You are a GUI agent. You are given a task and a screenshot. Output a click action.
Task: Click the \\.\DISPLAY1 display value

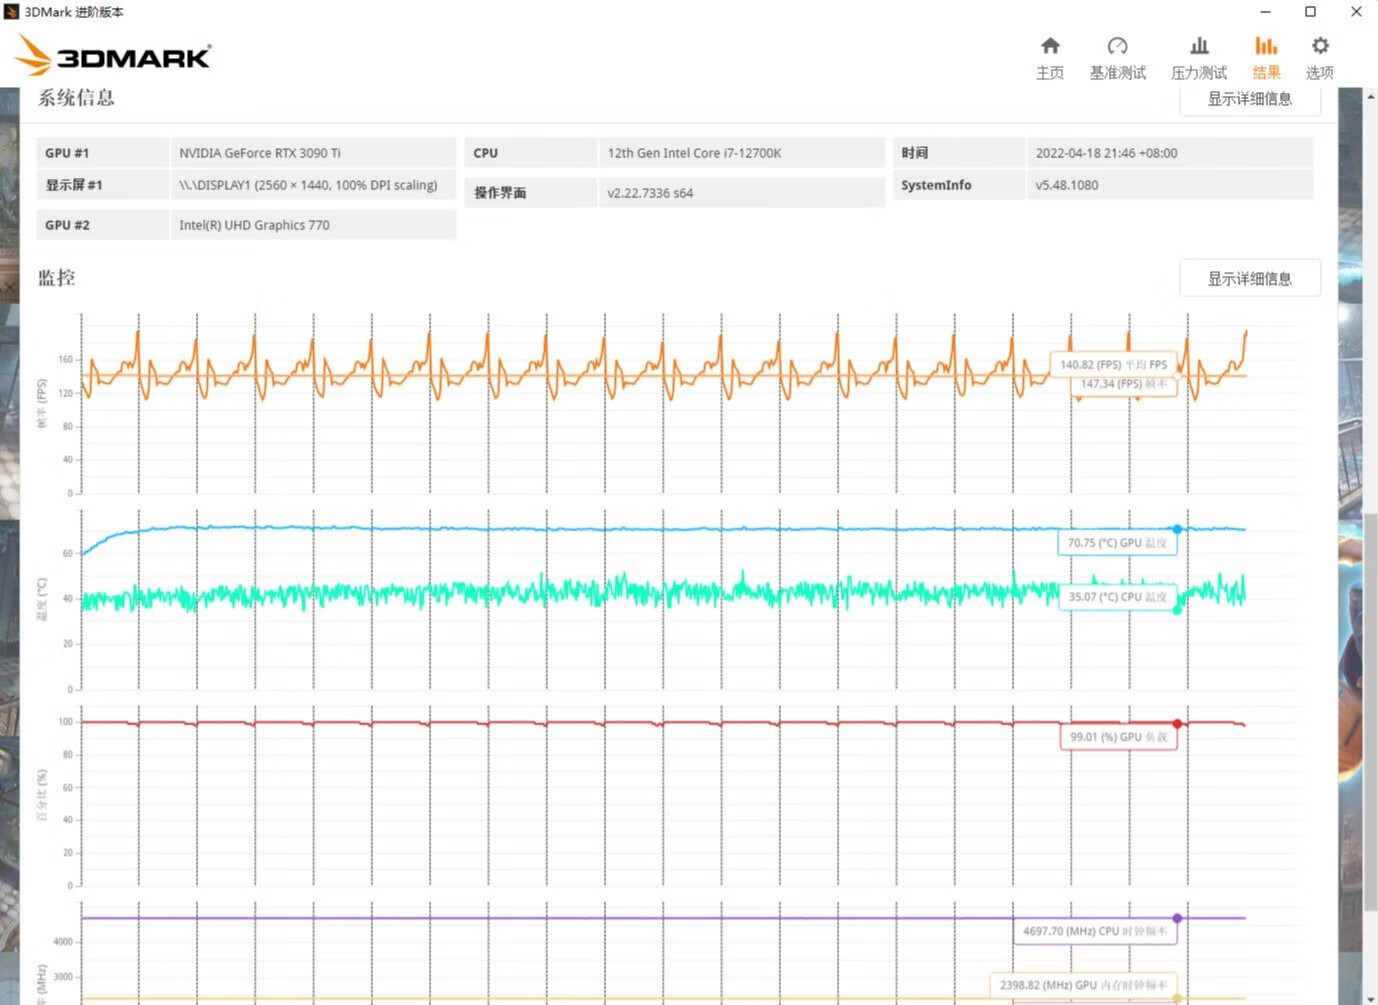pos(308,185)
